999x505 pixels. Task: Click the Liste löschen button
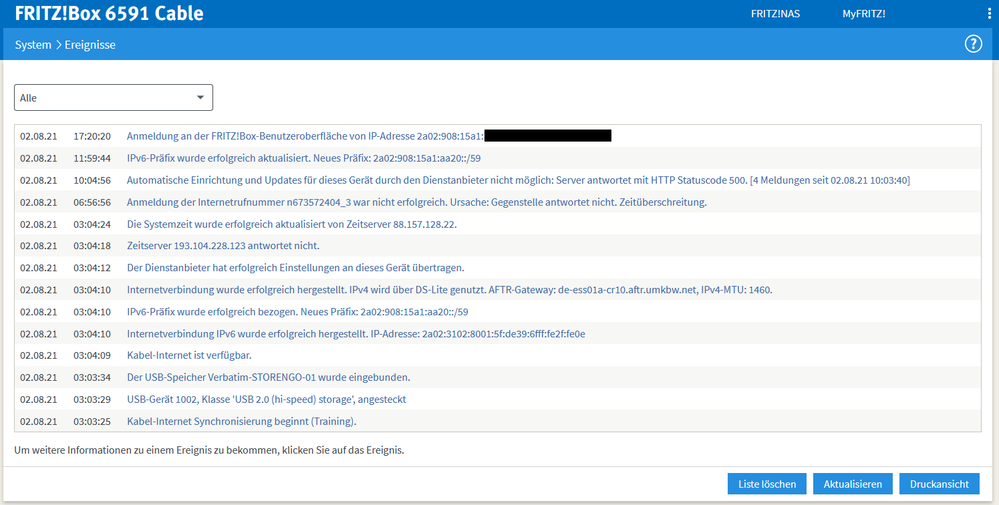tap(767, 484)
